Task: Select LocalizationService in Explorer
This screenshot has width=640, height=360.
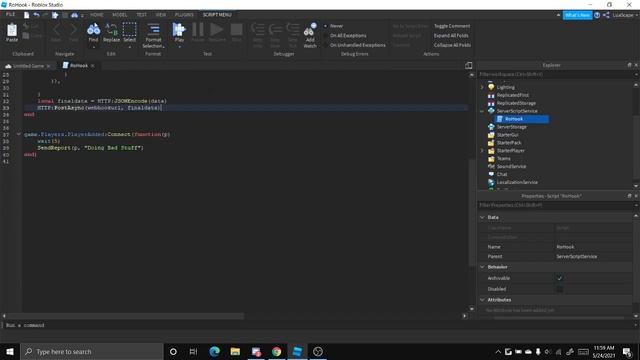Action: (x=517, y=182)
